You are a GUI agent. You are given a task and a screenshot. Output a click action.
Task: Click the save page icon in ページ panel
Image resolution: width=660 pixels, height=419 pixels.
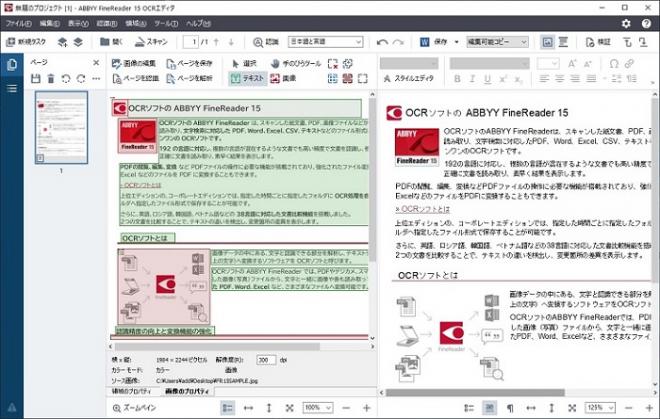click(x=36, y=78)
